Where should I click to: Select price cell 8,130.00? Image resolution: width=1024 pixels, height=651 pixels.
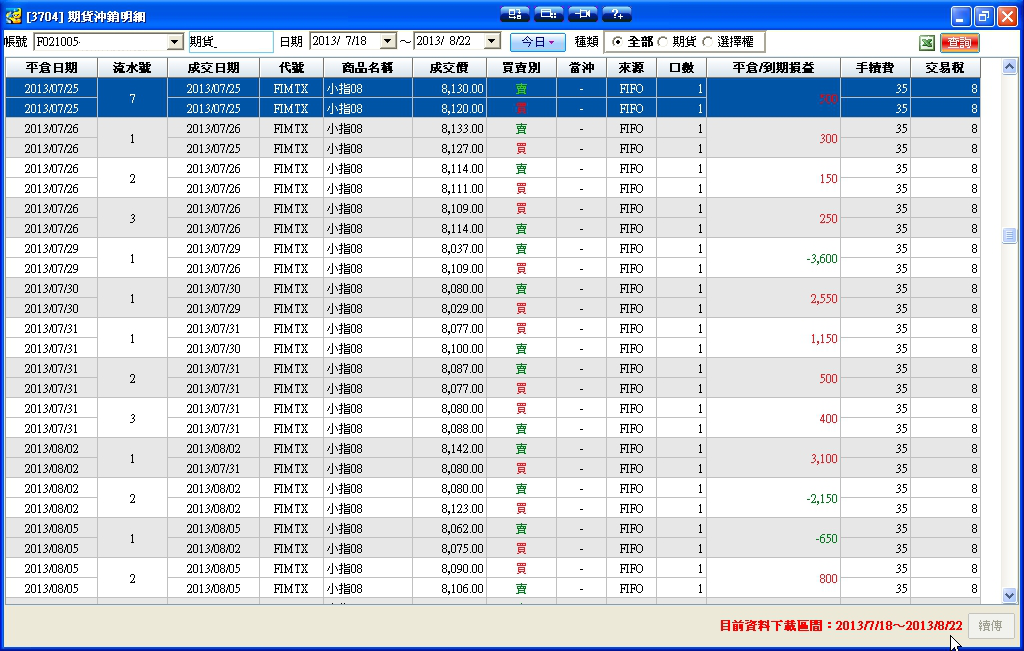click(x=449, y=89)
